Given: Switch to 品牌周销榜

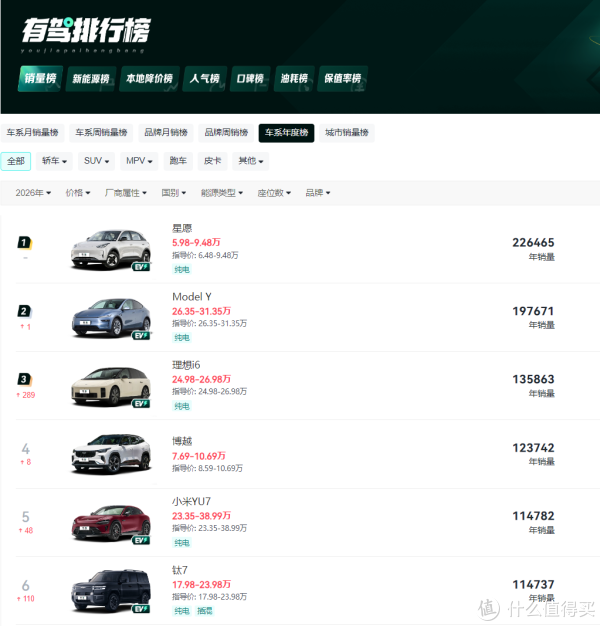Looking at the screenshot, I should [x=226, y=133].
